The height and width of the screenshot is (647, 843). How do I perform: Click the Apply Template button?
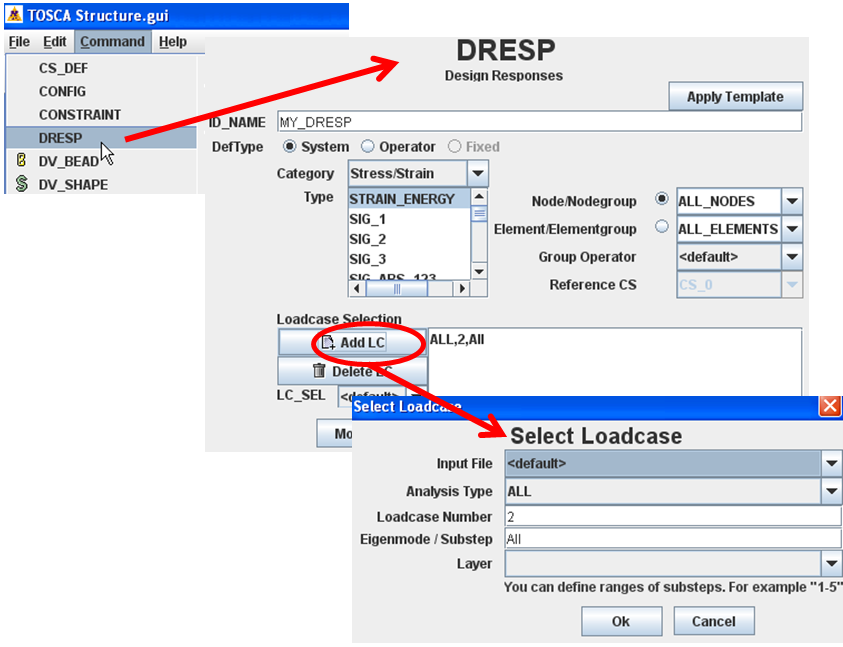(735, 97)
